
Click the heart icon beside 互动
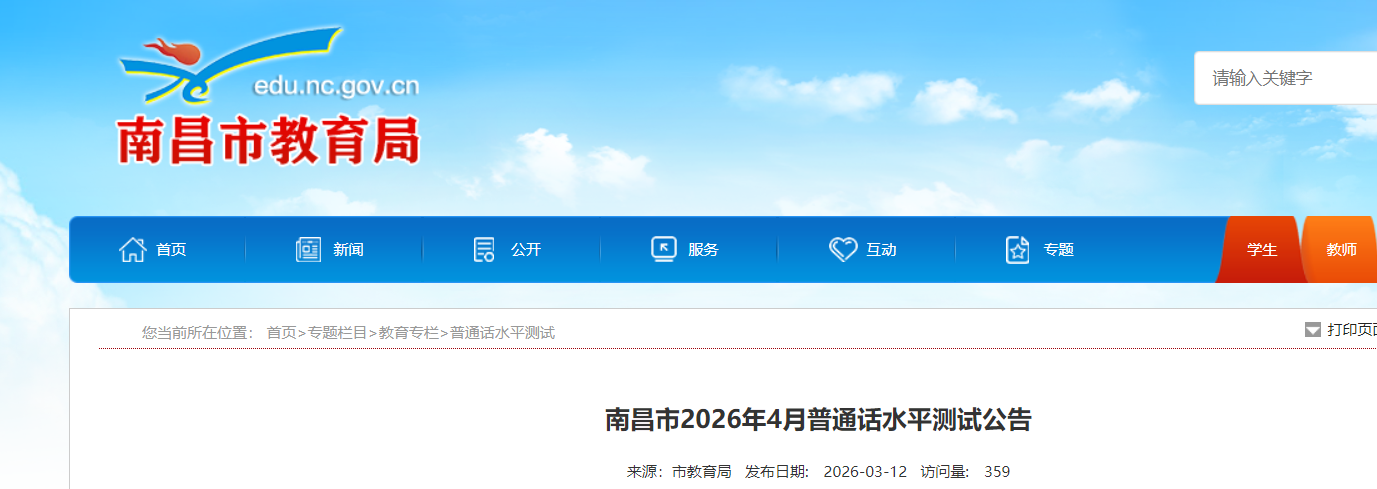point(843,249)
